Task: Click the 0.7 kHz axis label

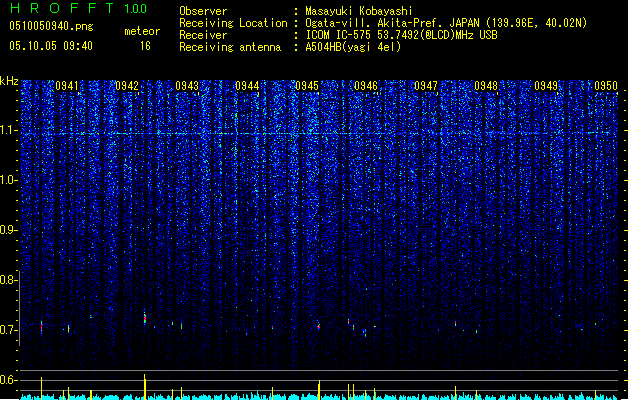Action: pyautogui.click(x=8, y=330)
